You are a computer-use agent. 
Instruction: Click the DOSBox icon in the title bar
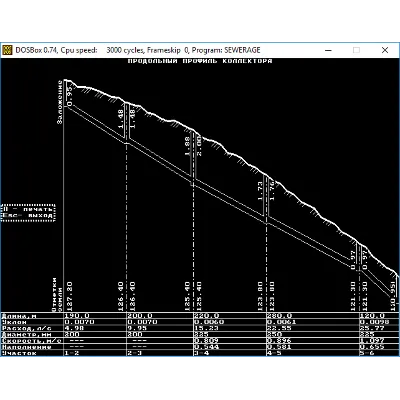pos(7,50)
